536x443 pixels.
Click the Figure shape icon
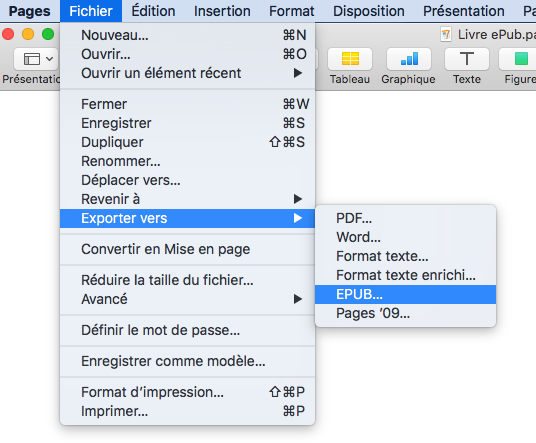[519, 59]
